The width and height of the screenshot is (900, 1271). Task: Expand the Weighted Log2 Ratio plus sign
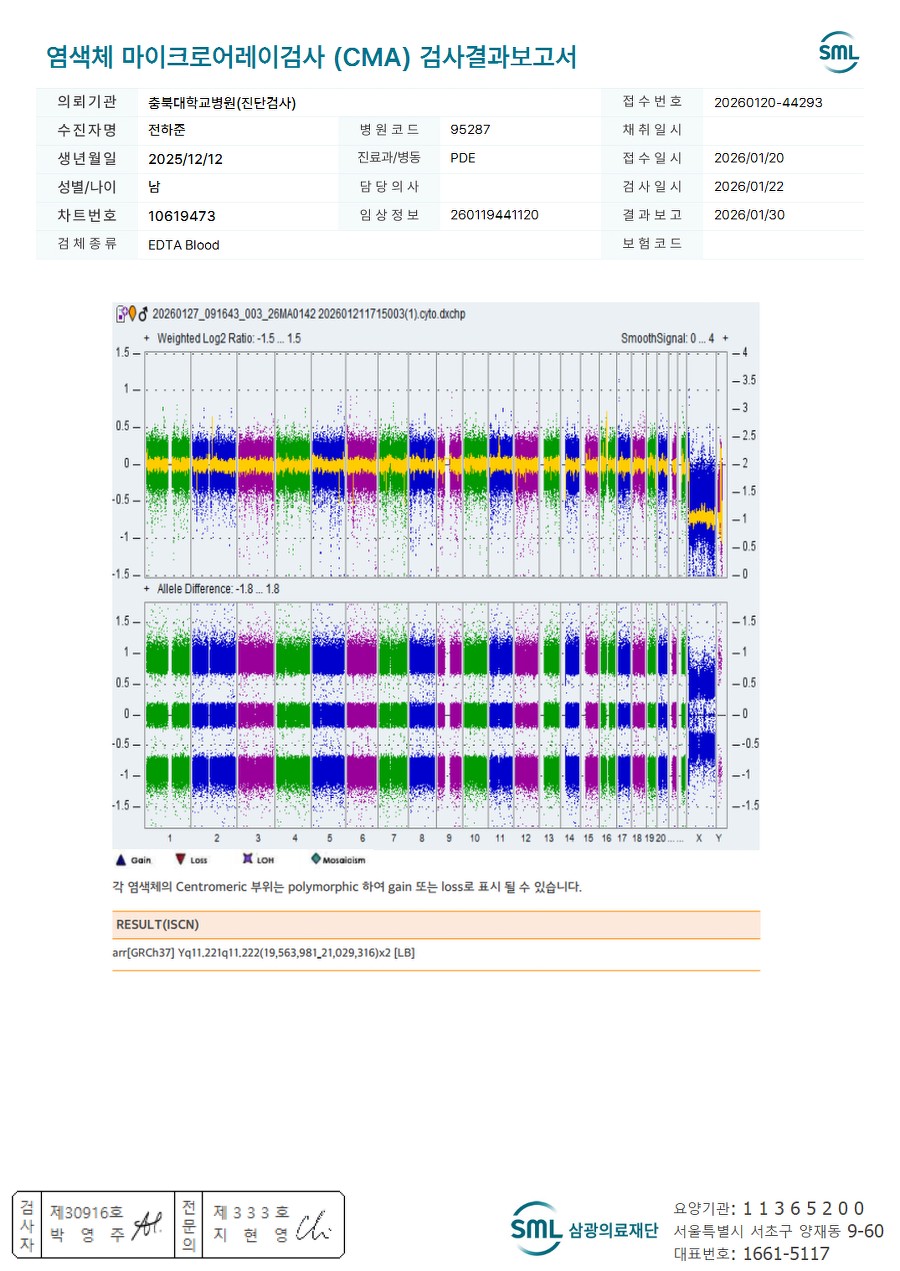point(147,339)
